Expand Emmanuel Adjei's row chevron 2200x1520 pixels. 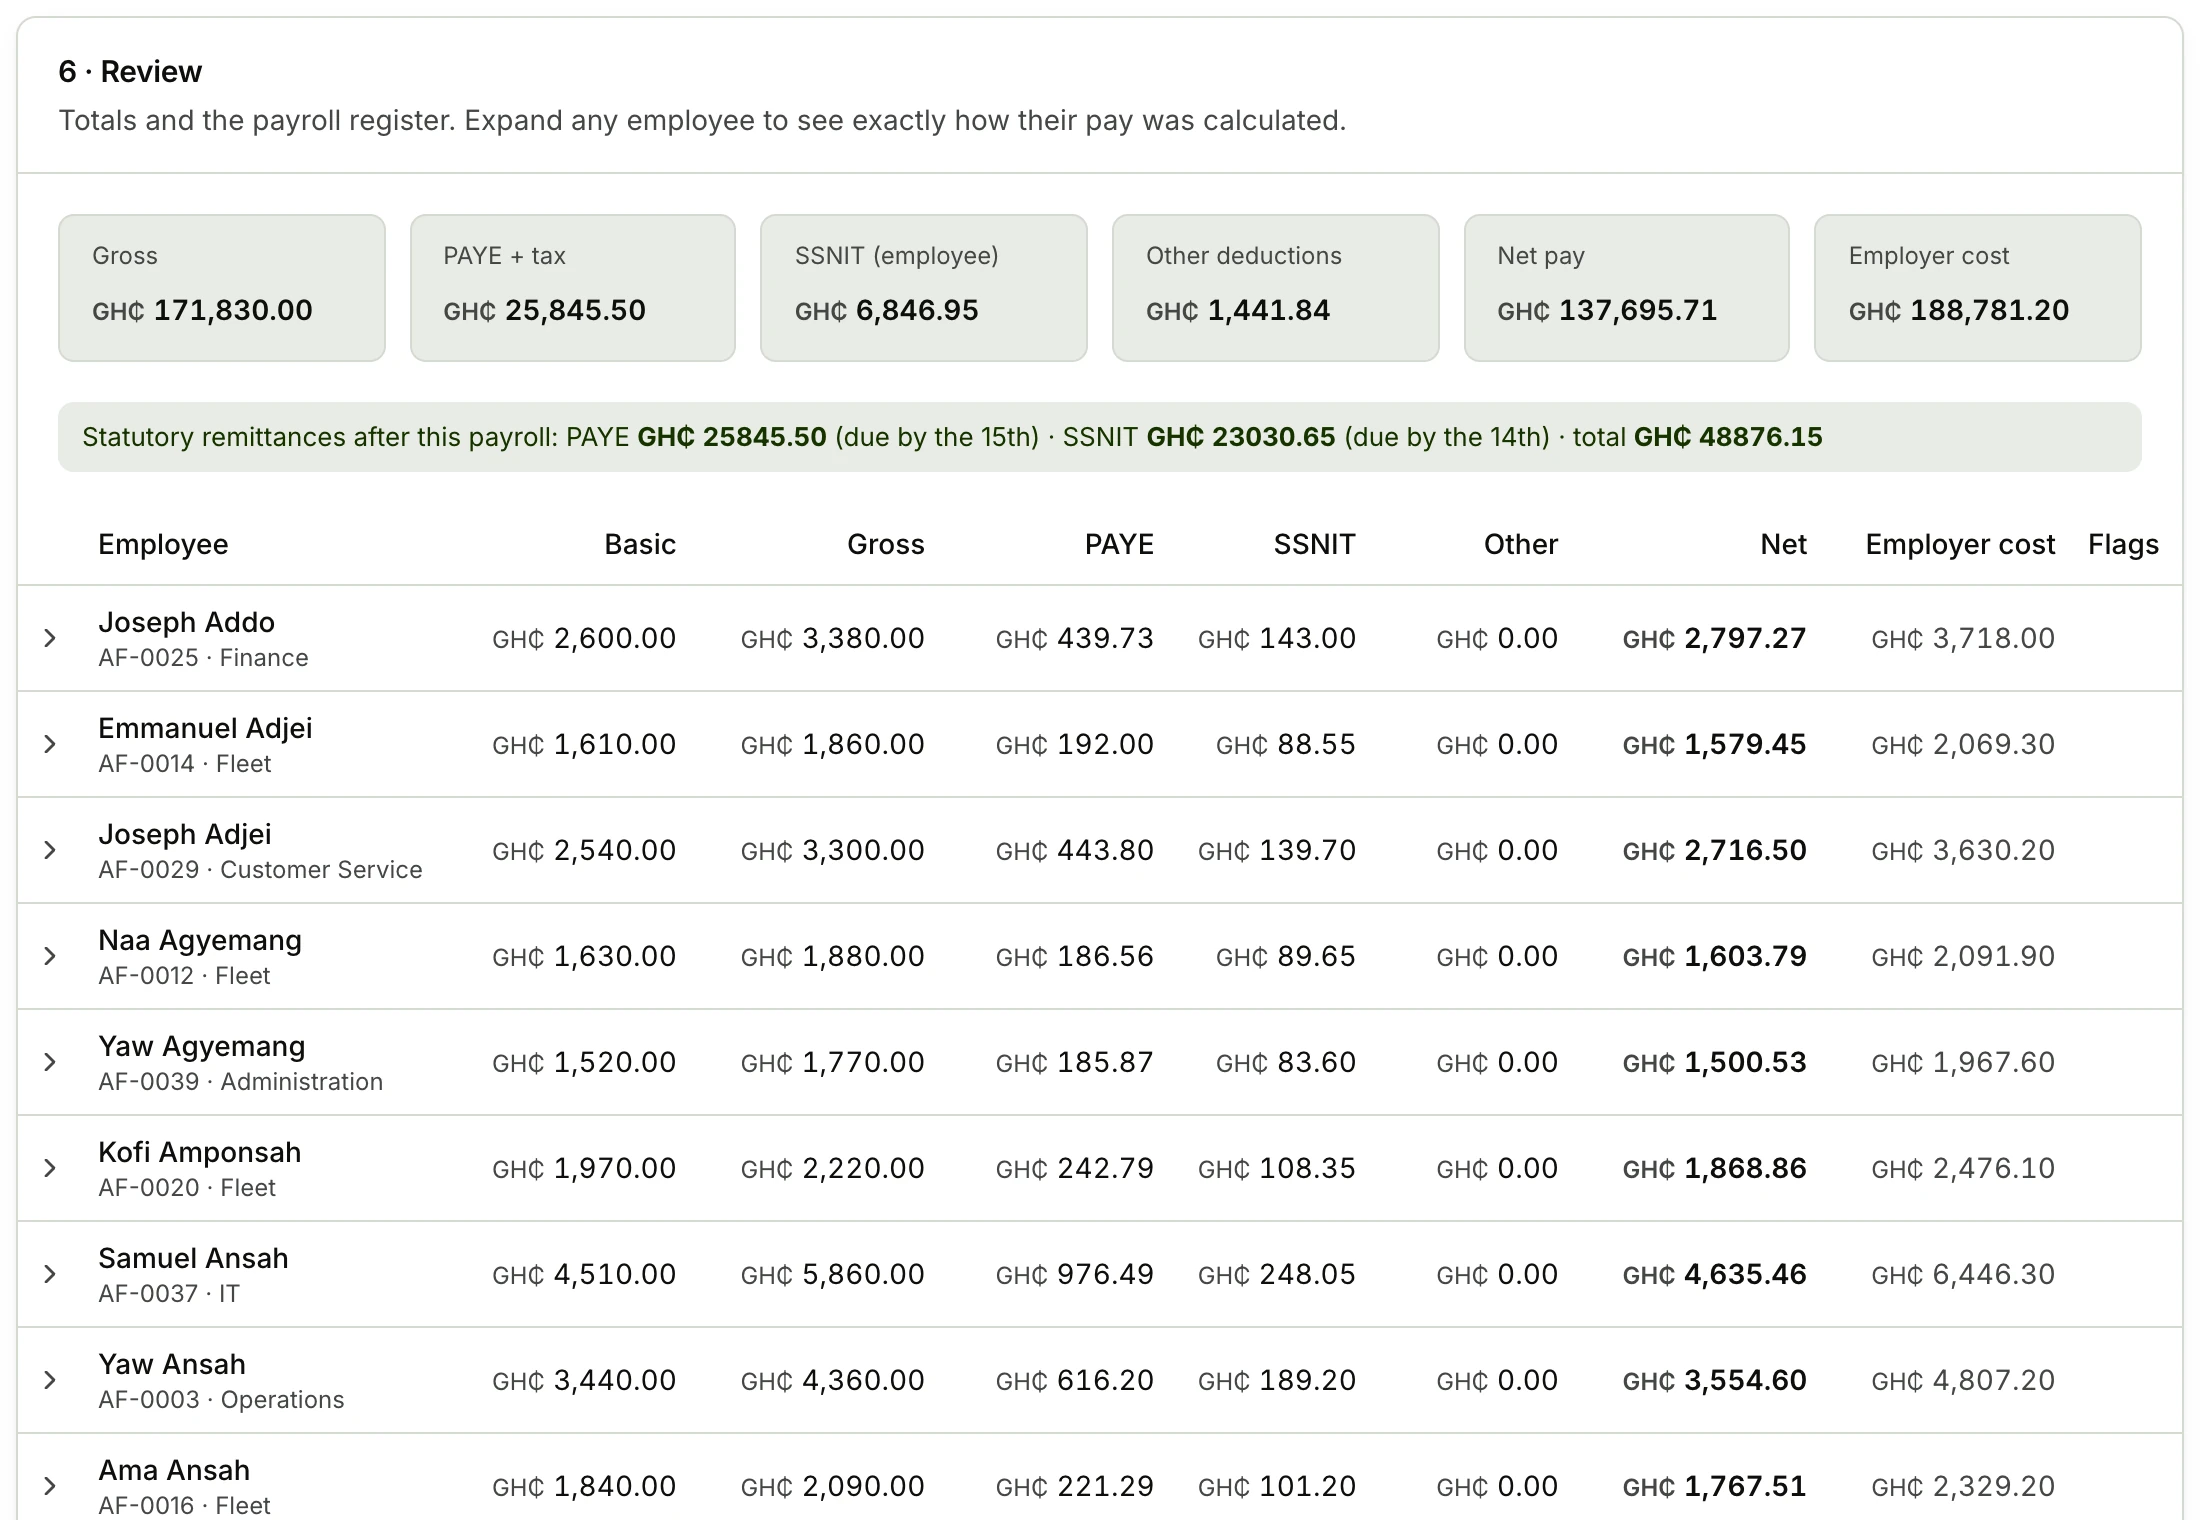pyautogui.click(x=50, y=744)
